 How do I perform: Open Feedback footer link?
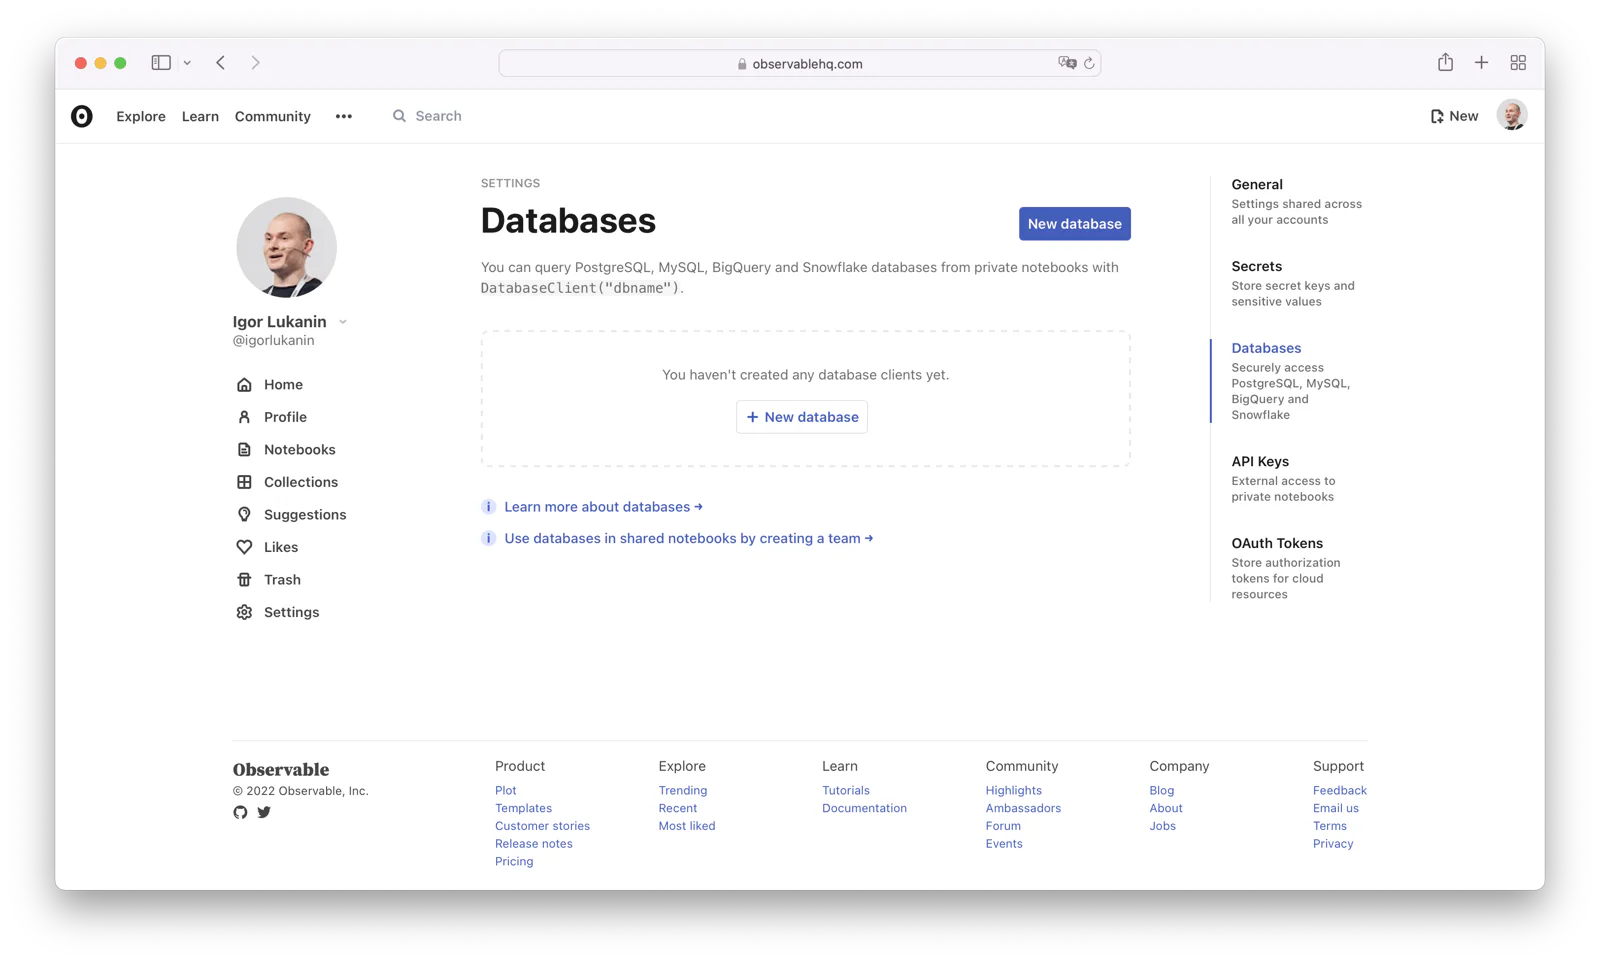click(x=1340, y=790)
